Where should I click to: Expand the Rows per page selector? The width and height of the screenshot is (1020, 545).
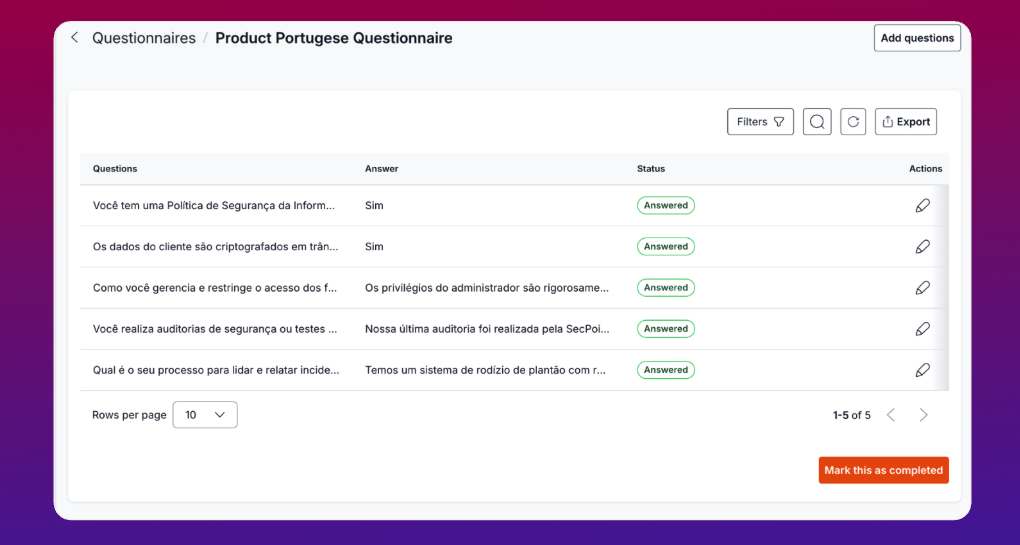coord(205,415)
